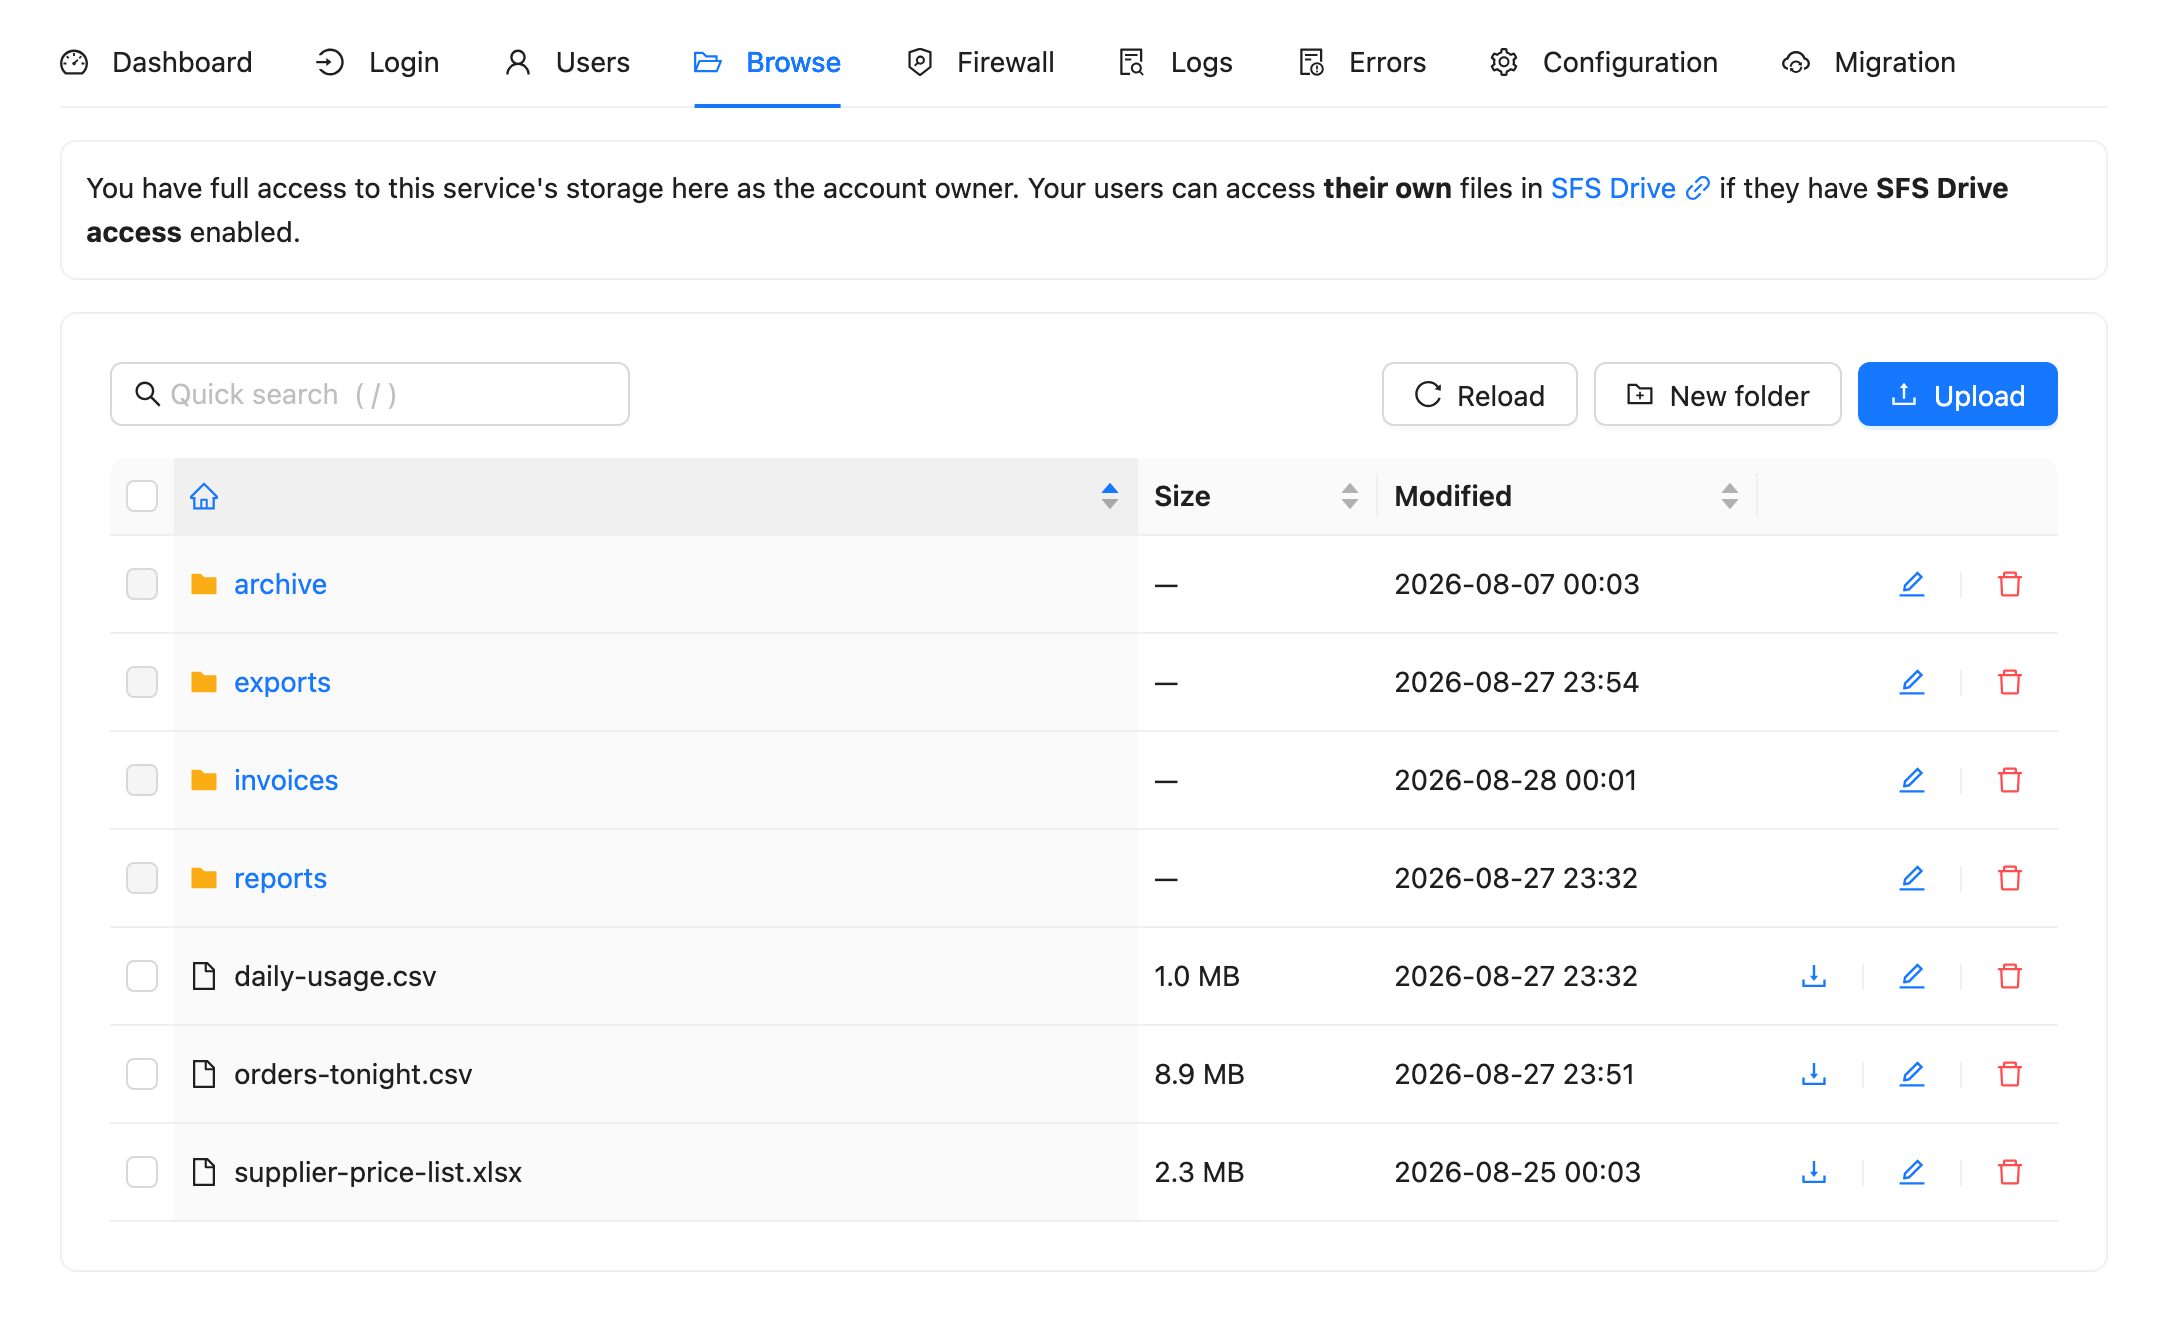Rename the exports folder with pencil icon

1912,682
